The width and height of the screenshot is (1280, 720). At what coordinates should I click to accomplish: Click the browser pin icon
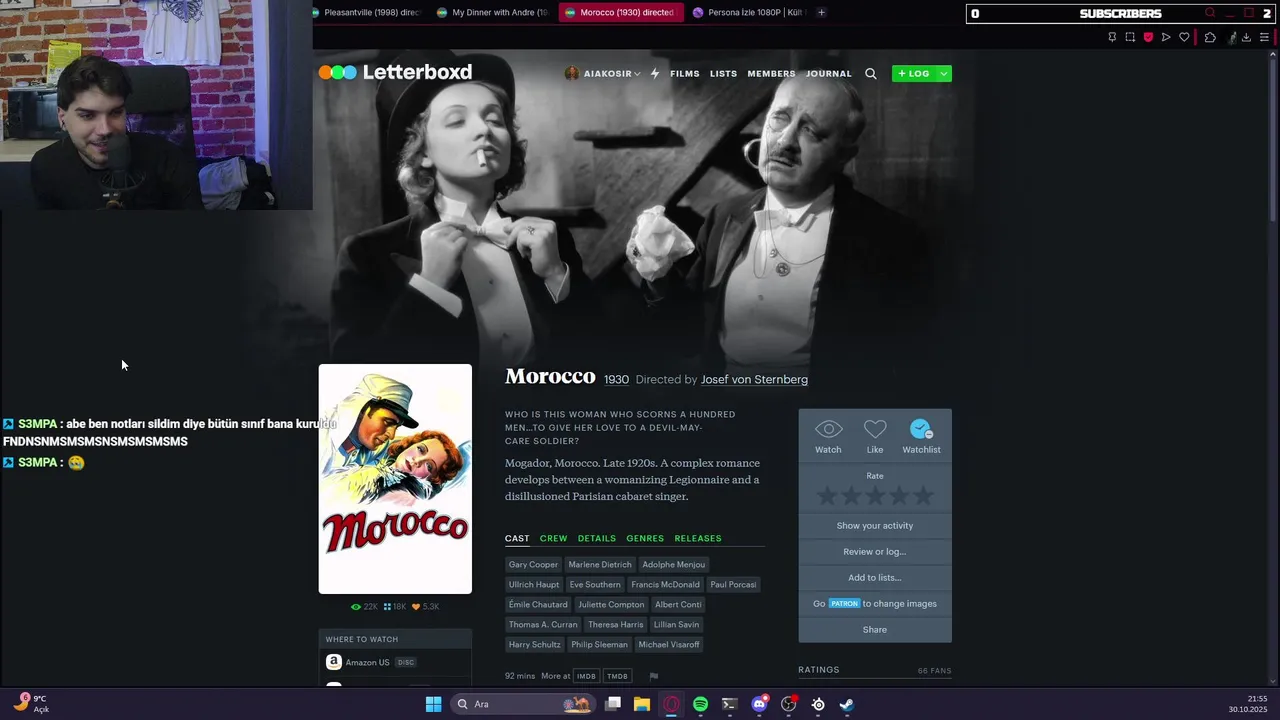click(x=1112, y=37)
